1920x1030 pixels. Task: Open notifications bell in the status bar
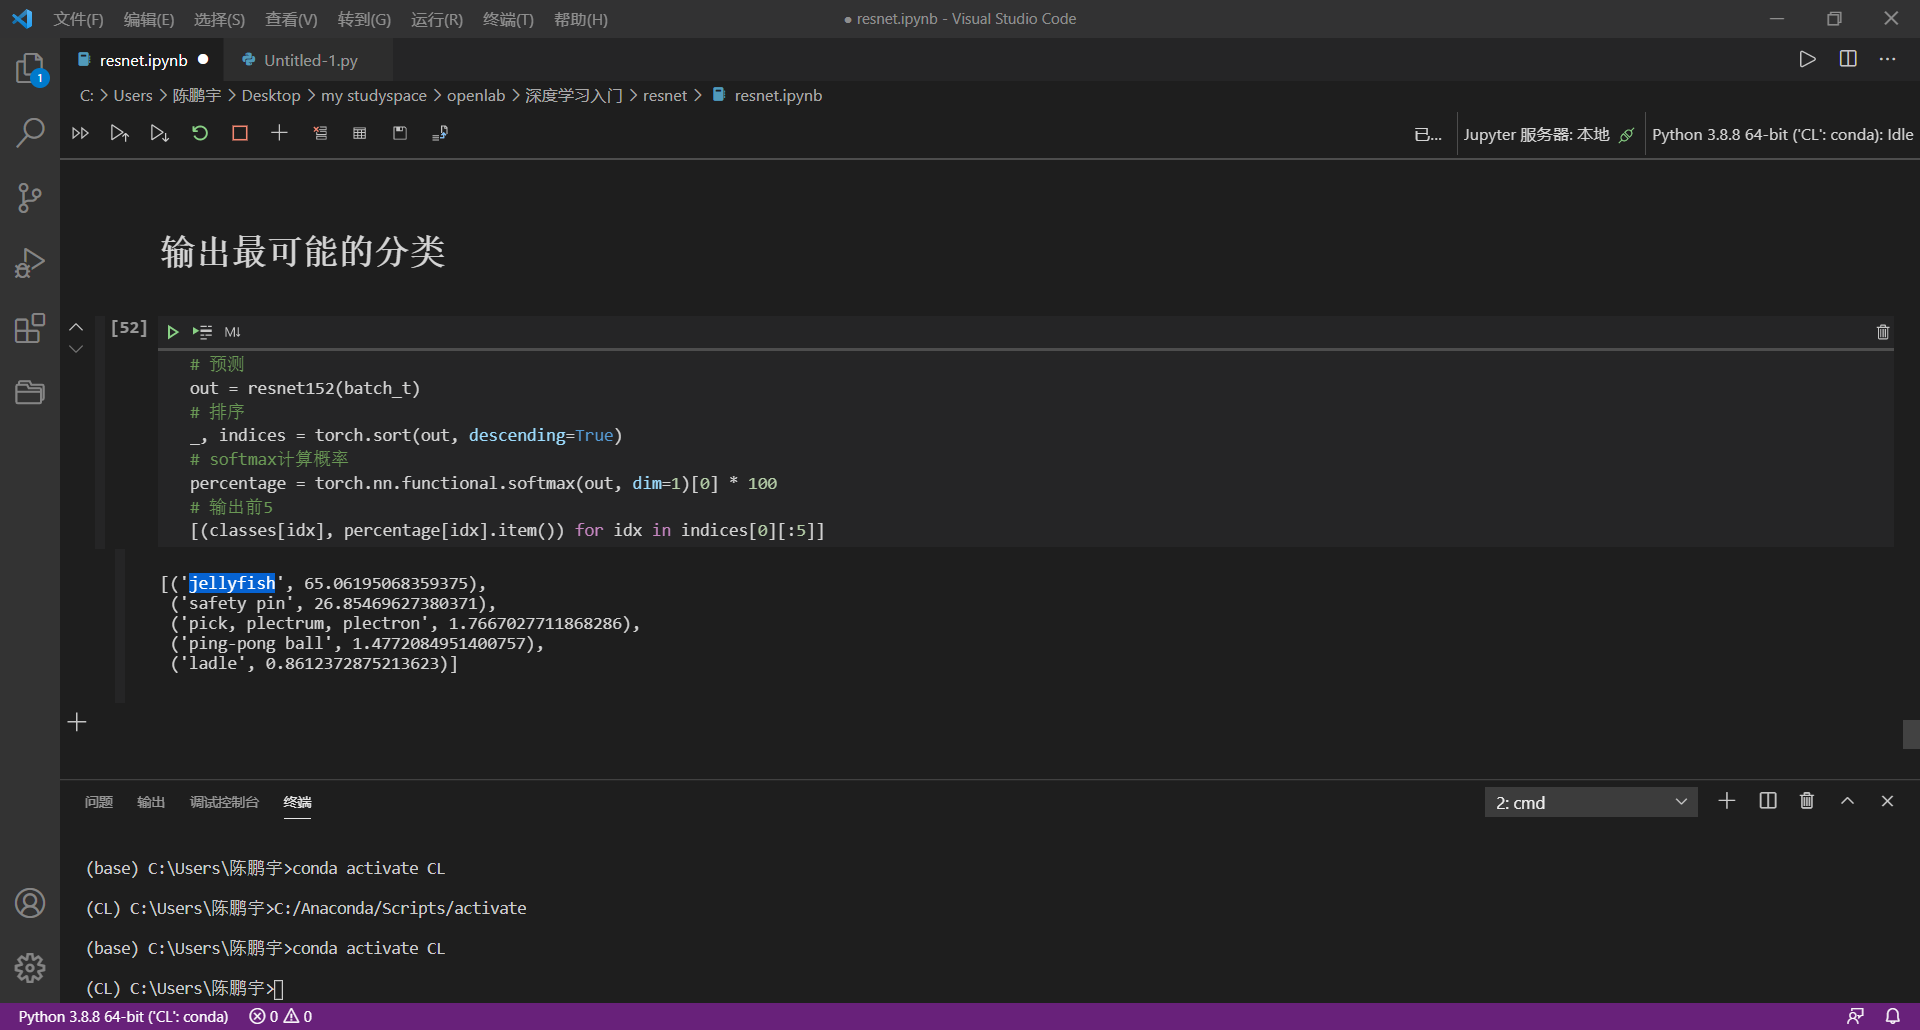tap(1893, 1016)
